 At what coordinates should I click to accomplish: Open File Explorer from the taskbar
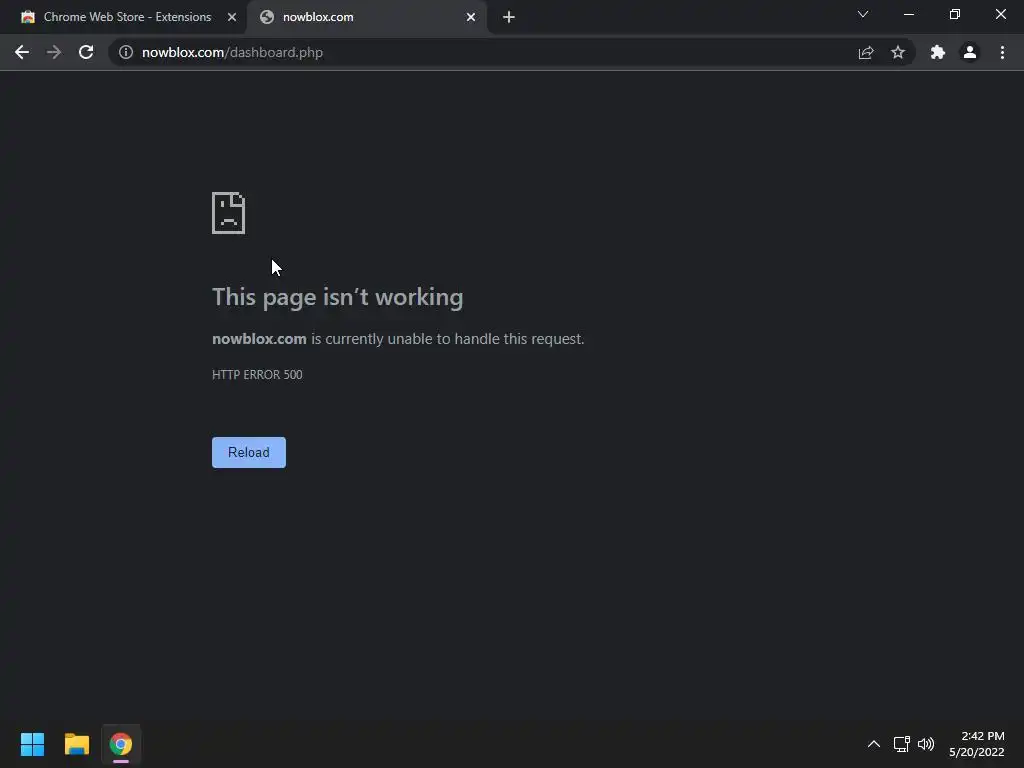76,744
